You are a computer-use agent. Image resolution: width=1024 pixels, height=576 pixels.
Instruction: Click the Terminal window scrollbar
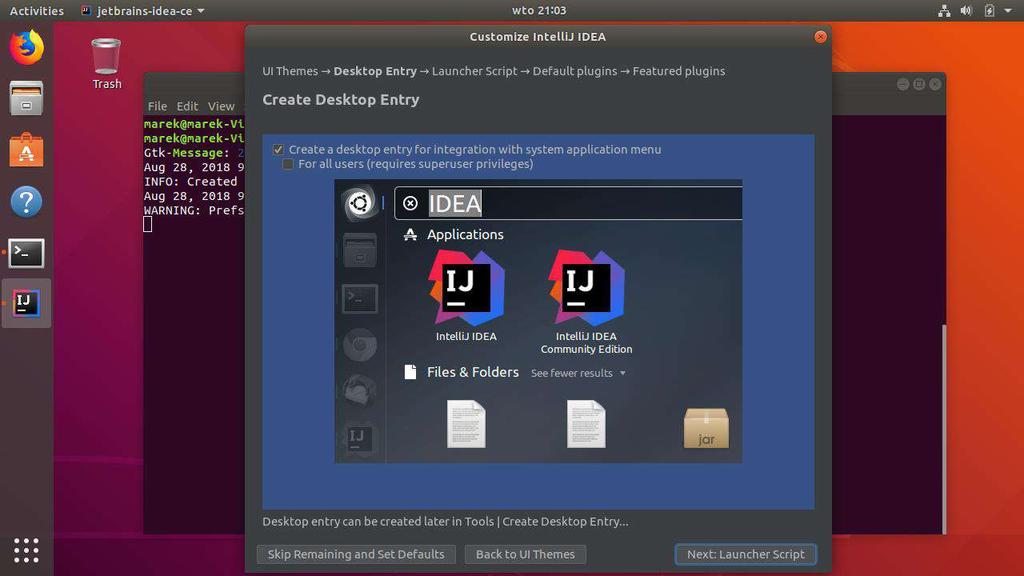943,428
